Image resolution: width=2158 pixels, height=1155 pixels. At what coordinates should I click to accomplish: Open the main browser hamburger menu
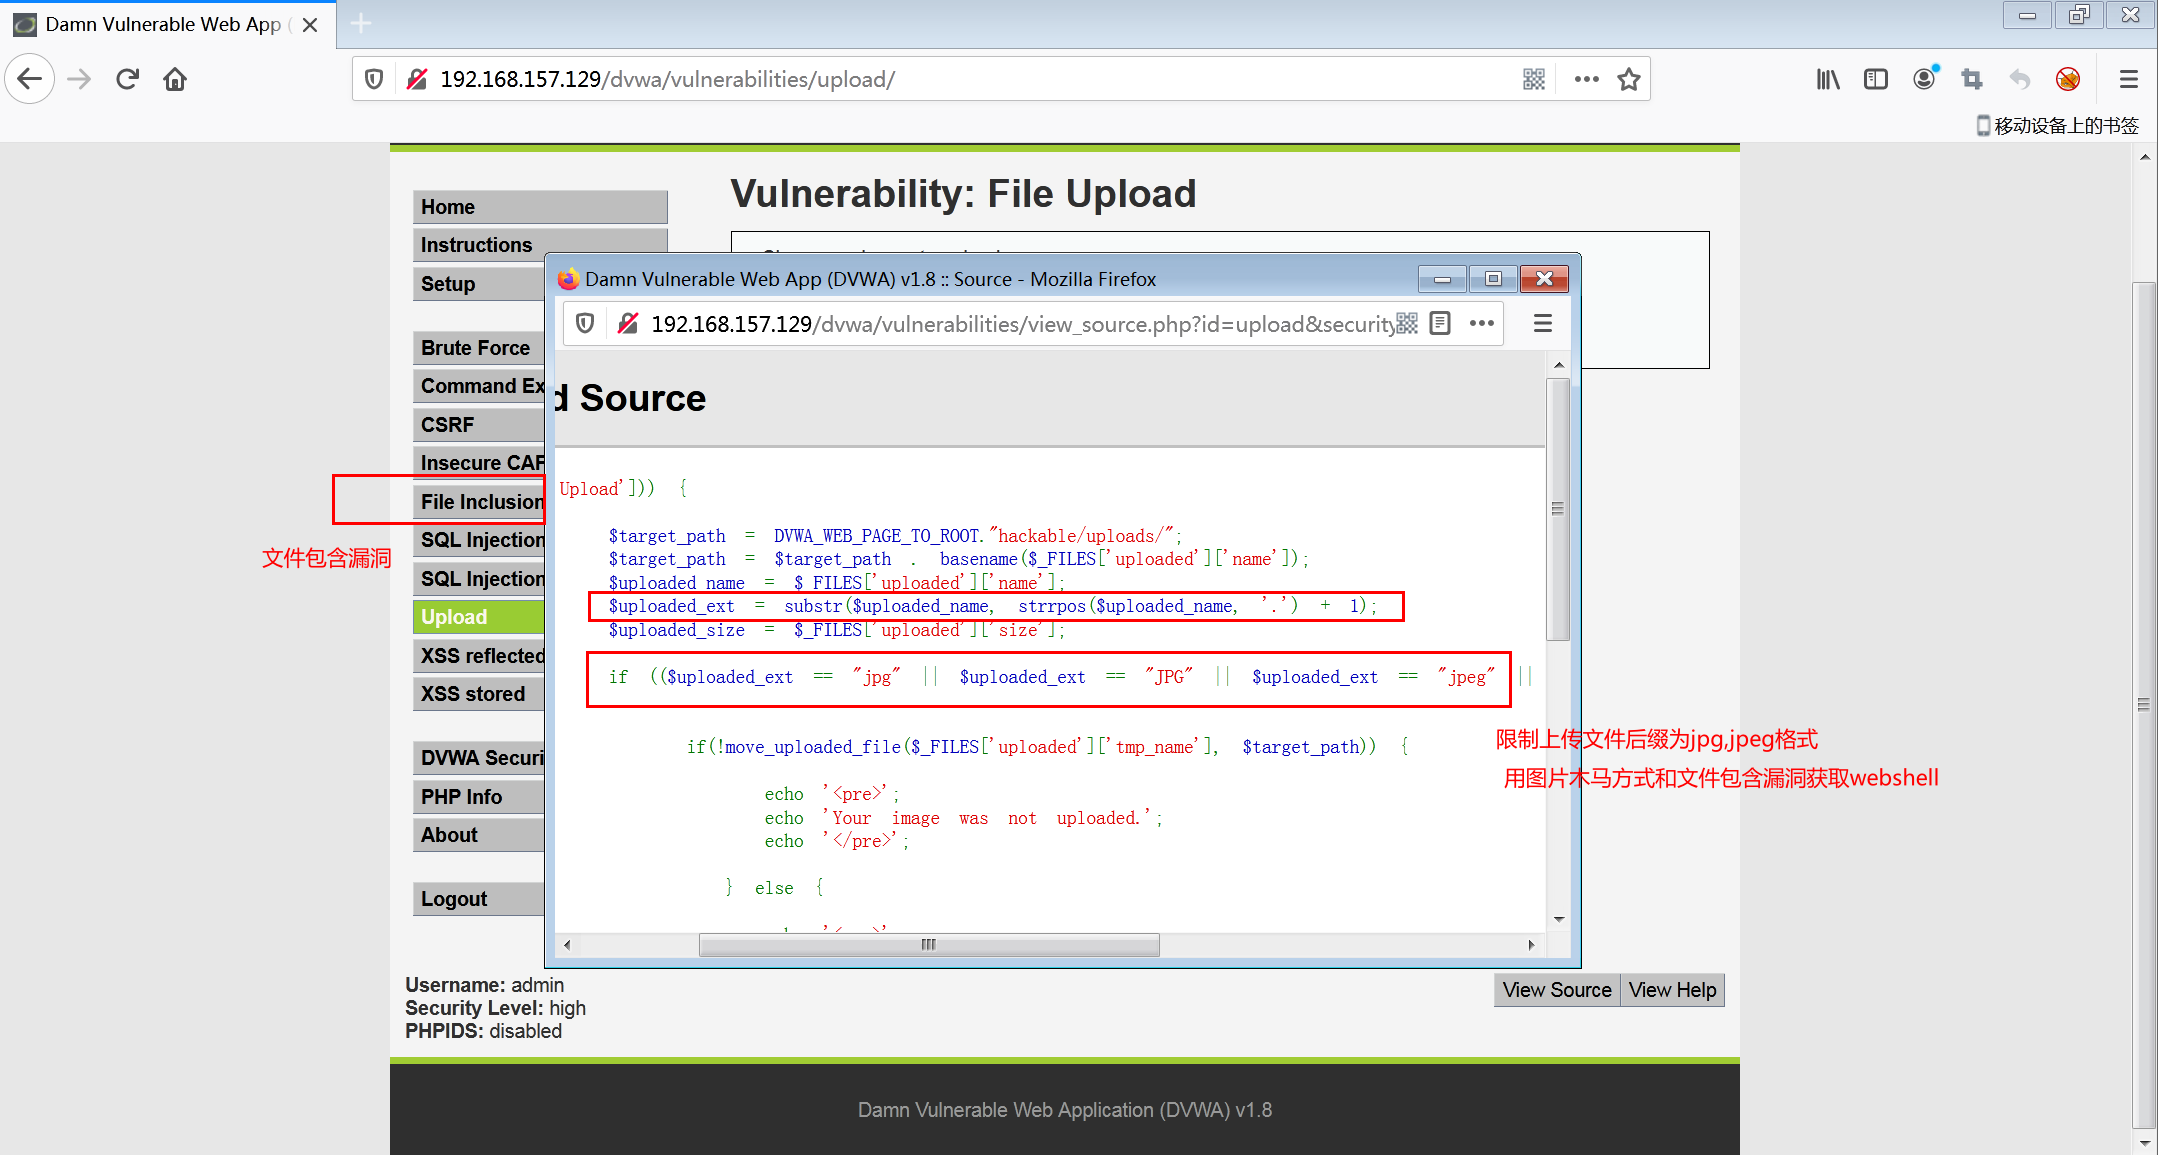(x=2129, y=79)
